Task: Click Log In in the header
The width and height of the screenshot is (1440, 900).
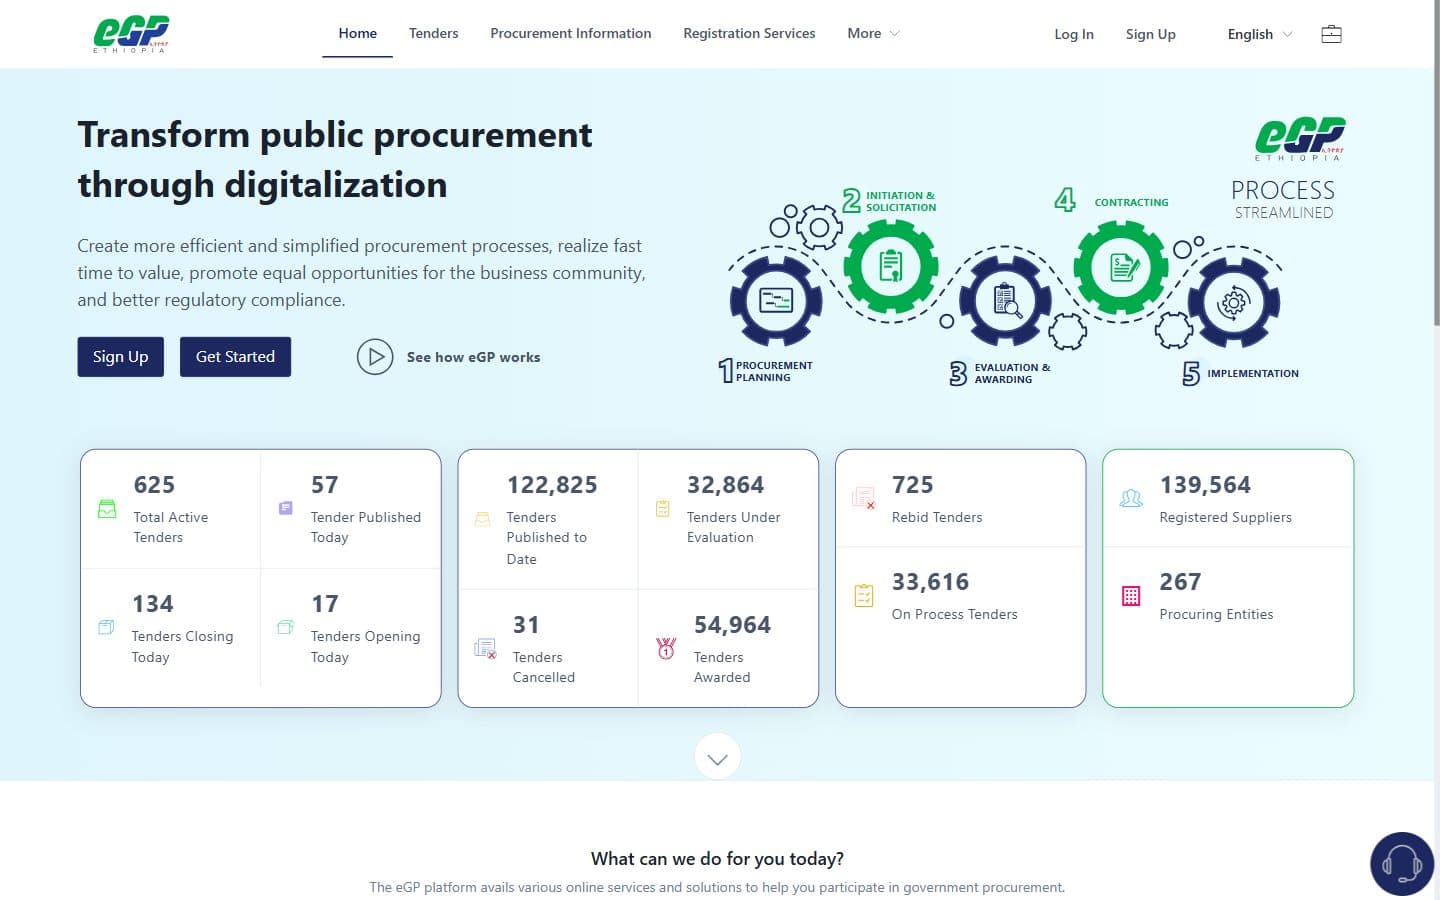Action: (x=1074, y=34)
